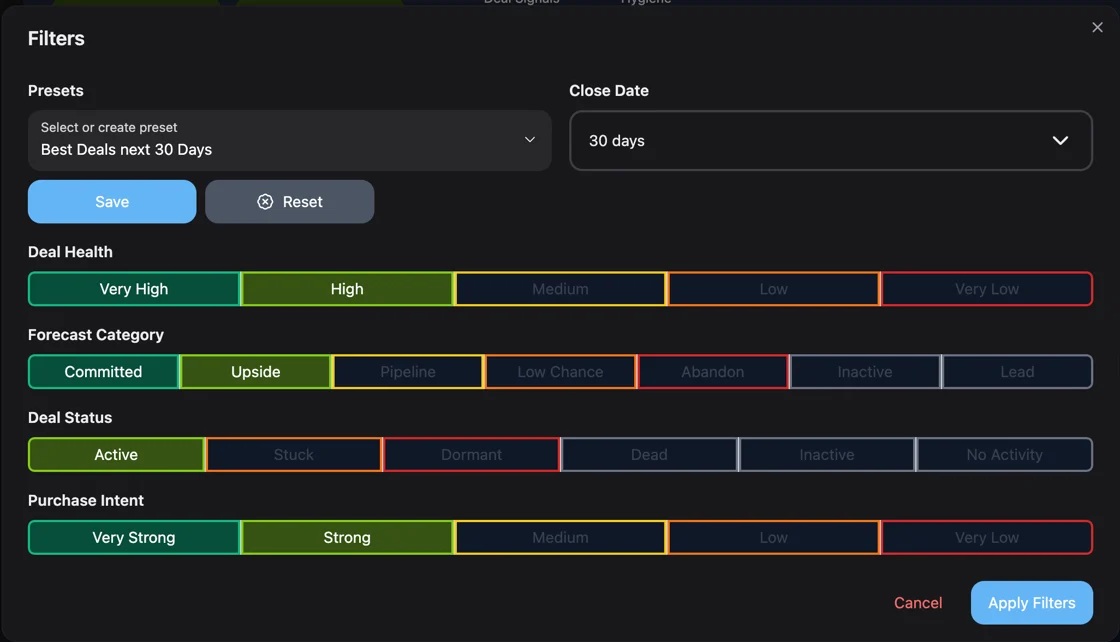
Task: Toggle the Very Strong purchase intent filter
Action: 133,537
